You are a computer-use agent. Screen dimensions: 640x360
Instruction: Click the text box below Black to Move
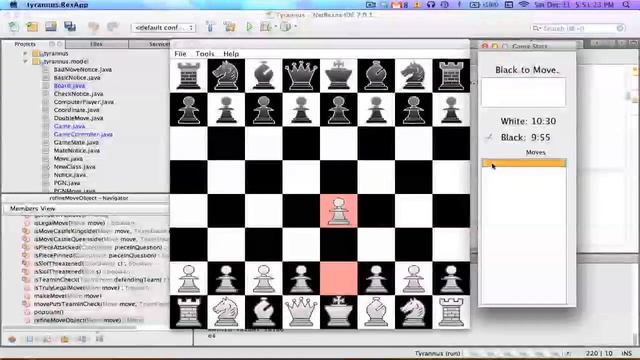[x=524, y=93]
